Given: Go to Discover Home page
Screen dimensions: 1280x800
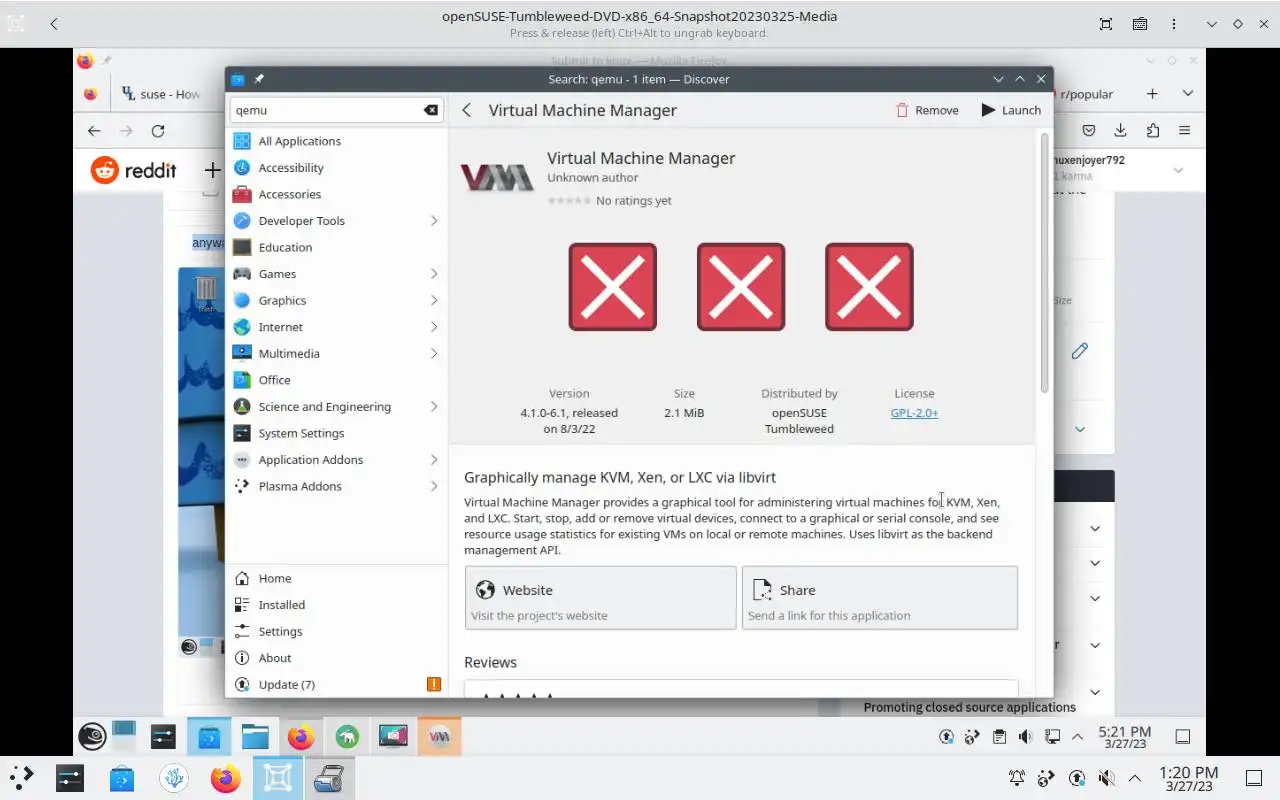Looking at the screenshot, I should [337, 578].
